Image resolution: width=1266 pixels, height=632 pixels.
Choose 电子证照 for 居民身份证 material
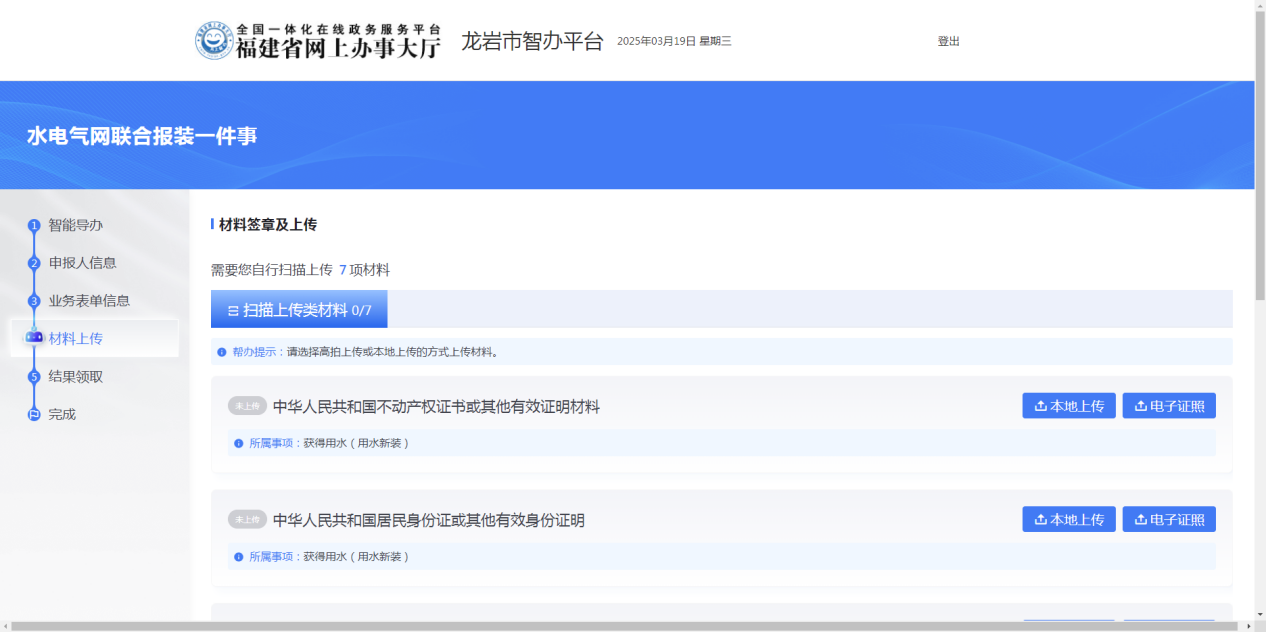coord(1169,520)
